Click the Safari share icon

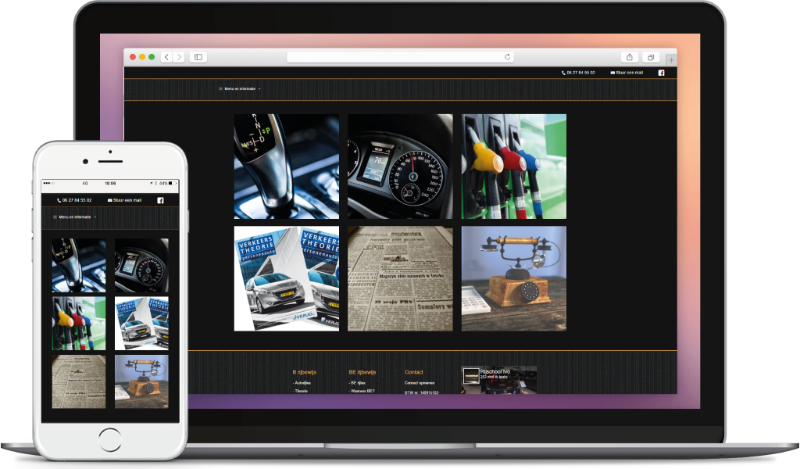click(x=630, y=57)
